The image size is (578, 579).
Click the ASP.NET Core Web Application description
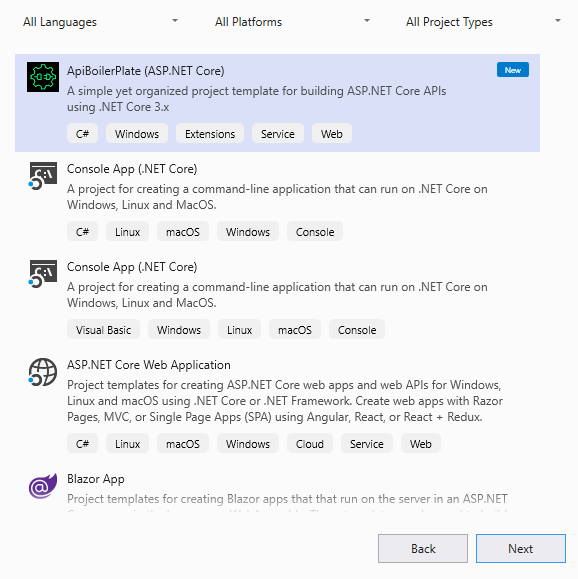coord(285,401)
